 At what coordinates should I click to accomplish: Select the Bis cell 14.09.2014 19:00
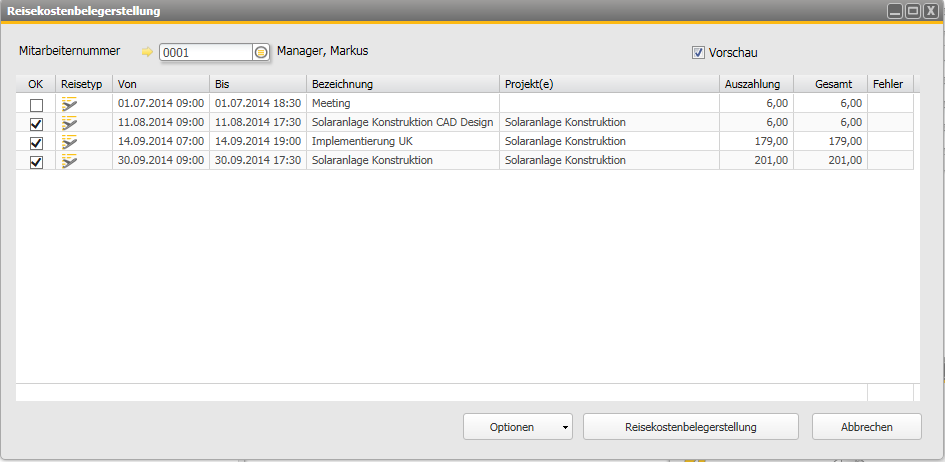[258, 142]
